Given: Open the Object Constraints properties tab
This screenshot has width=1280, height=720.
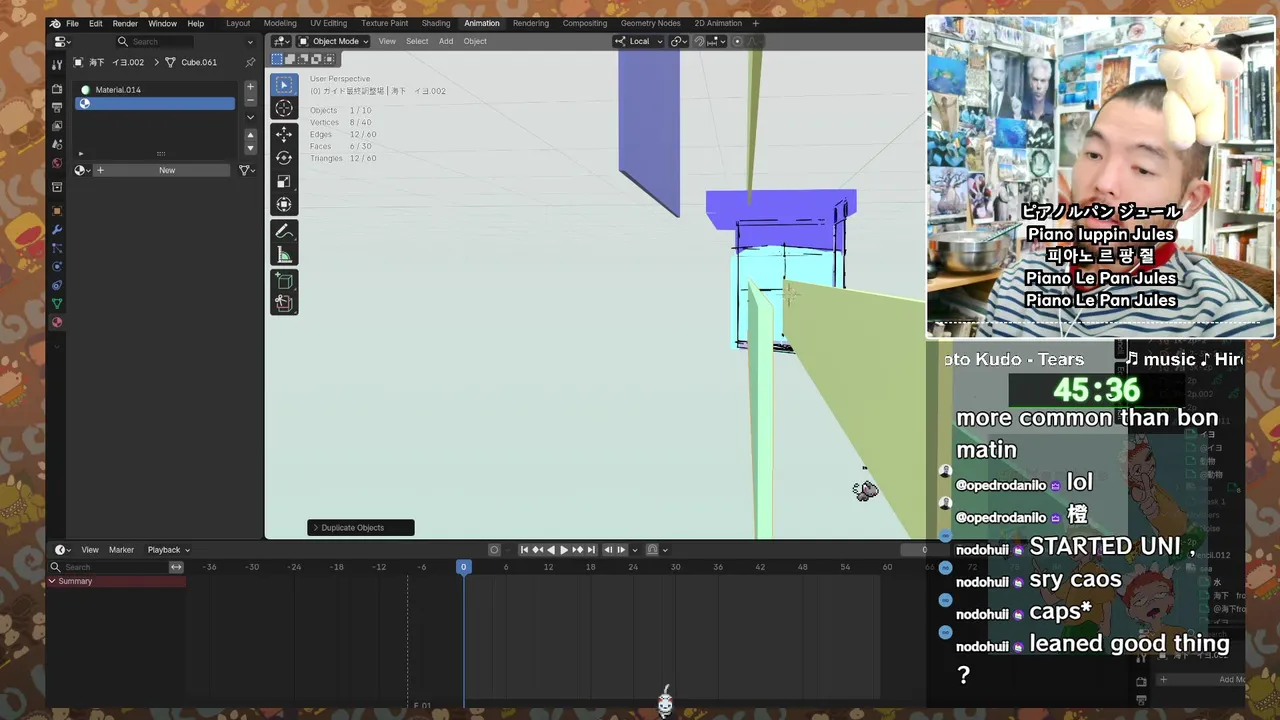Looking at the screenshot, I should [x=57, y=285].
